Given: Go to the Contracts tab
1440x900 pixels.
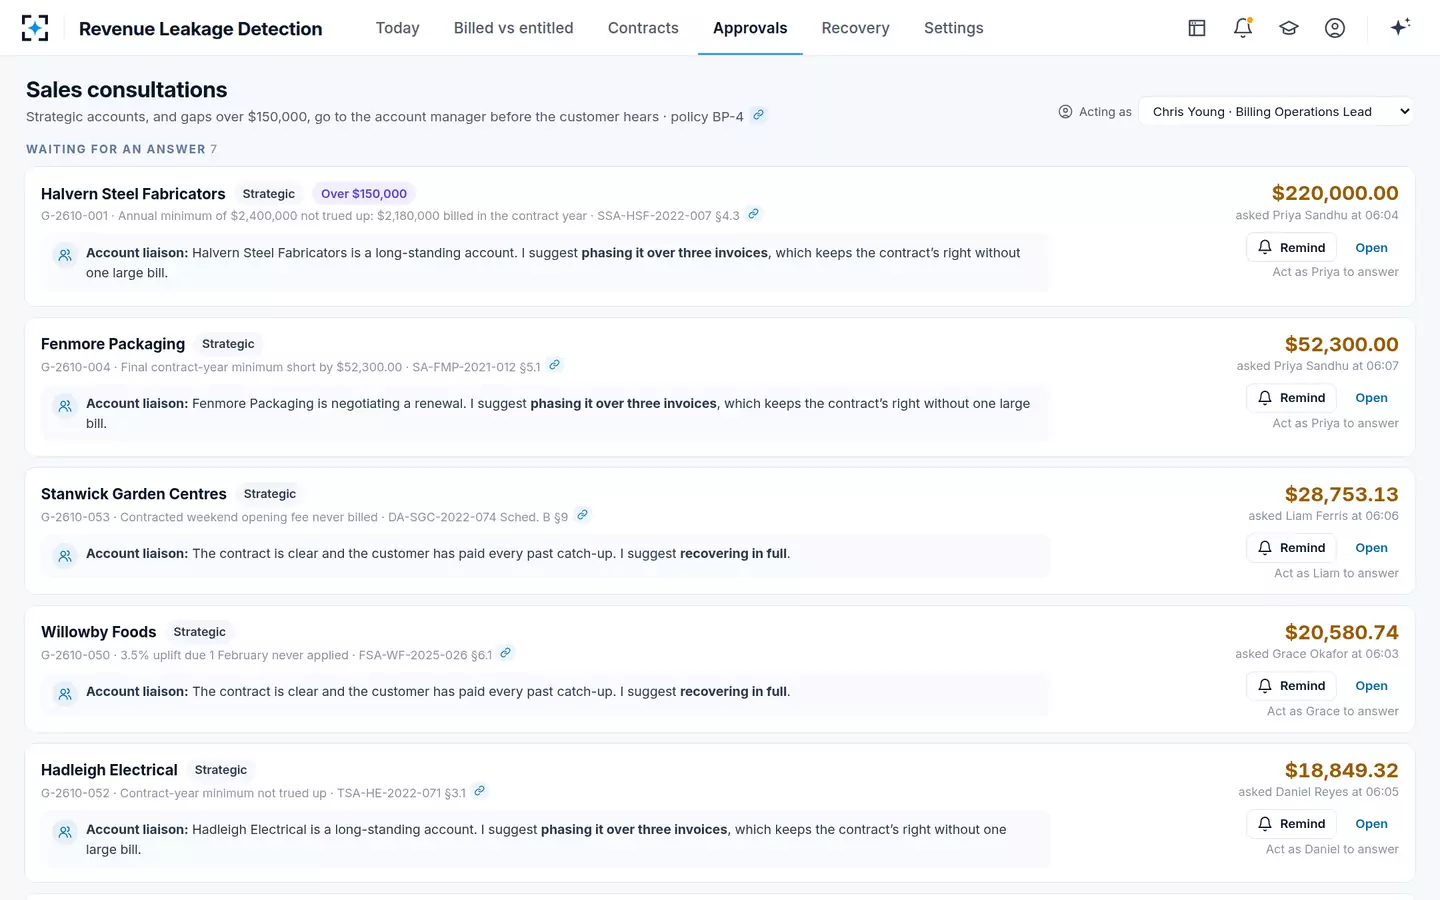Looking at the screenshot, I should 643,28.
